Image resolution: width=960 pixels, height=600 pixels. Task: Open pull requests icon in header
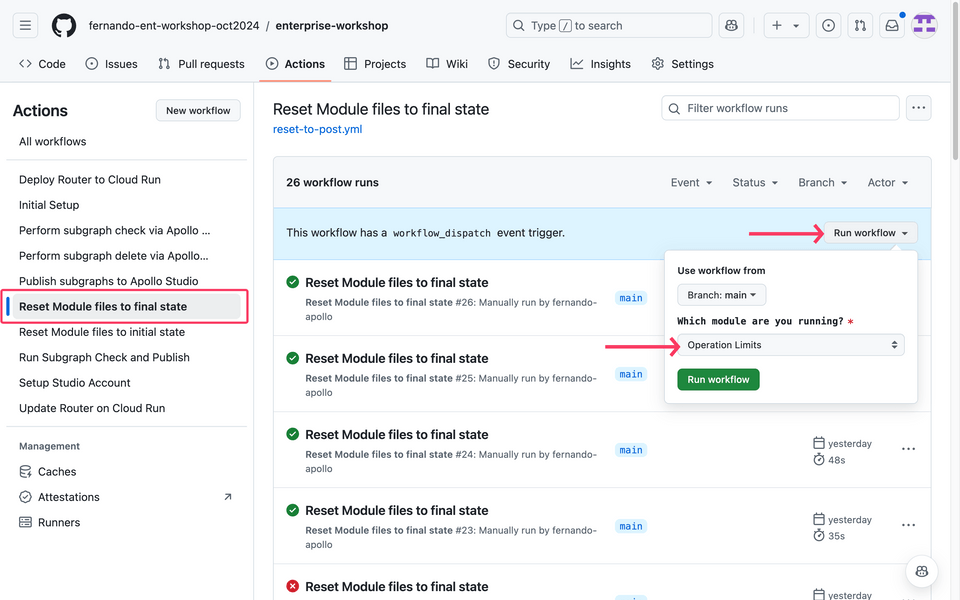point(860,26)
